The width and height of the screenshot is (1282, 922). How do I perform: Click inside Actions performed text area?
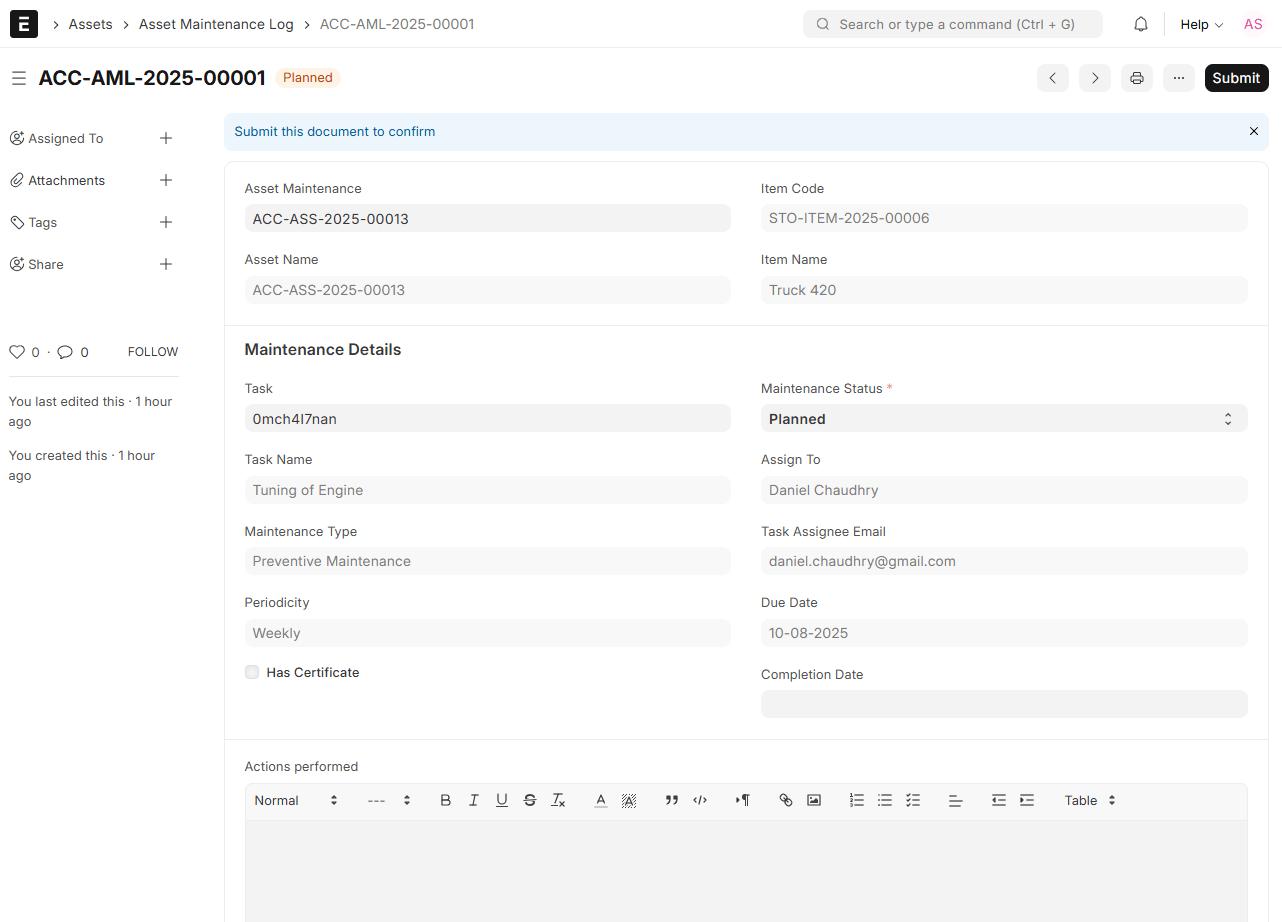pyautogui.click(x=746, y=871)
